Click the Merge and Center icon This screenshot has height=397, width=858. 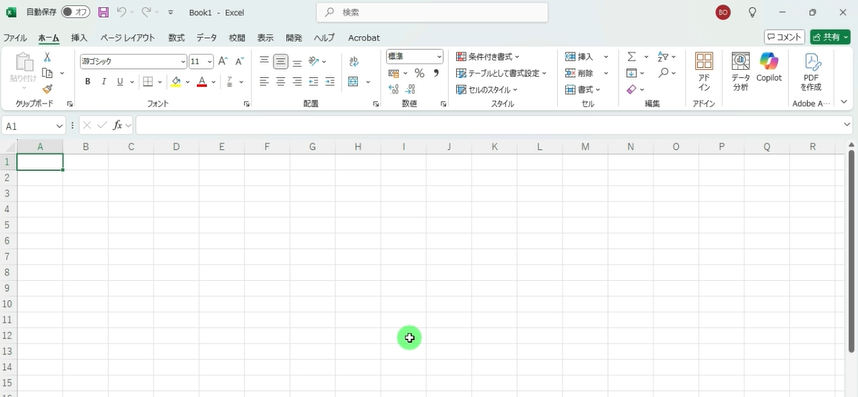tap(353, 81)
